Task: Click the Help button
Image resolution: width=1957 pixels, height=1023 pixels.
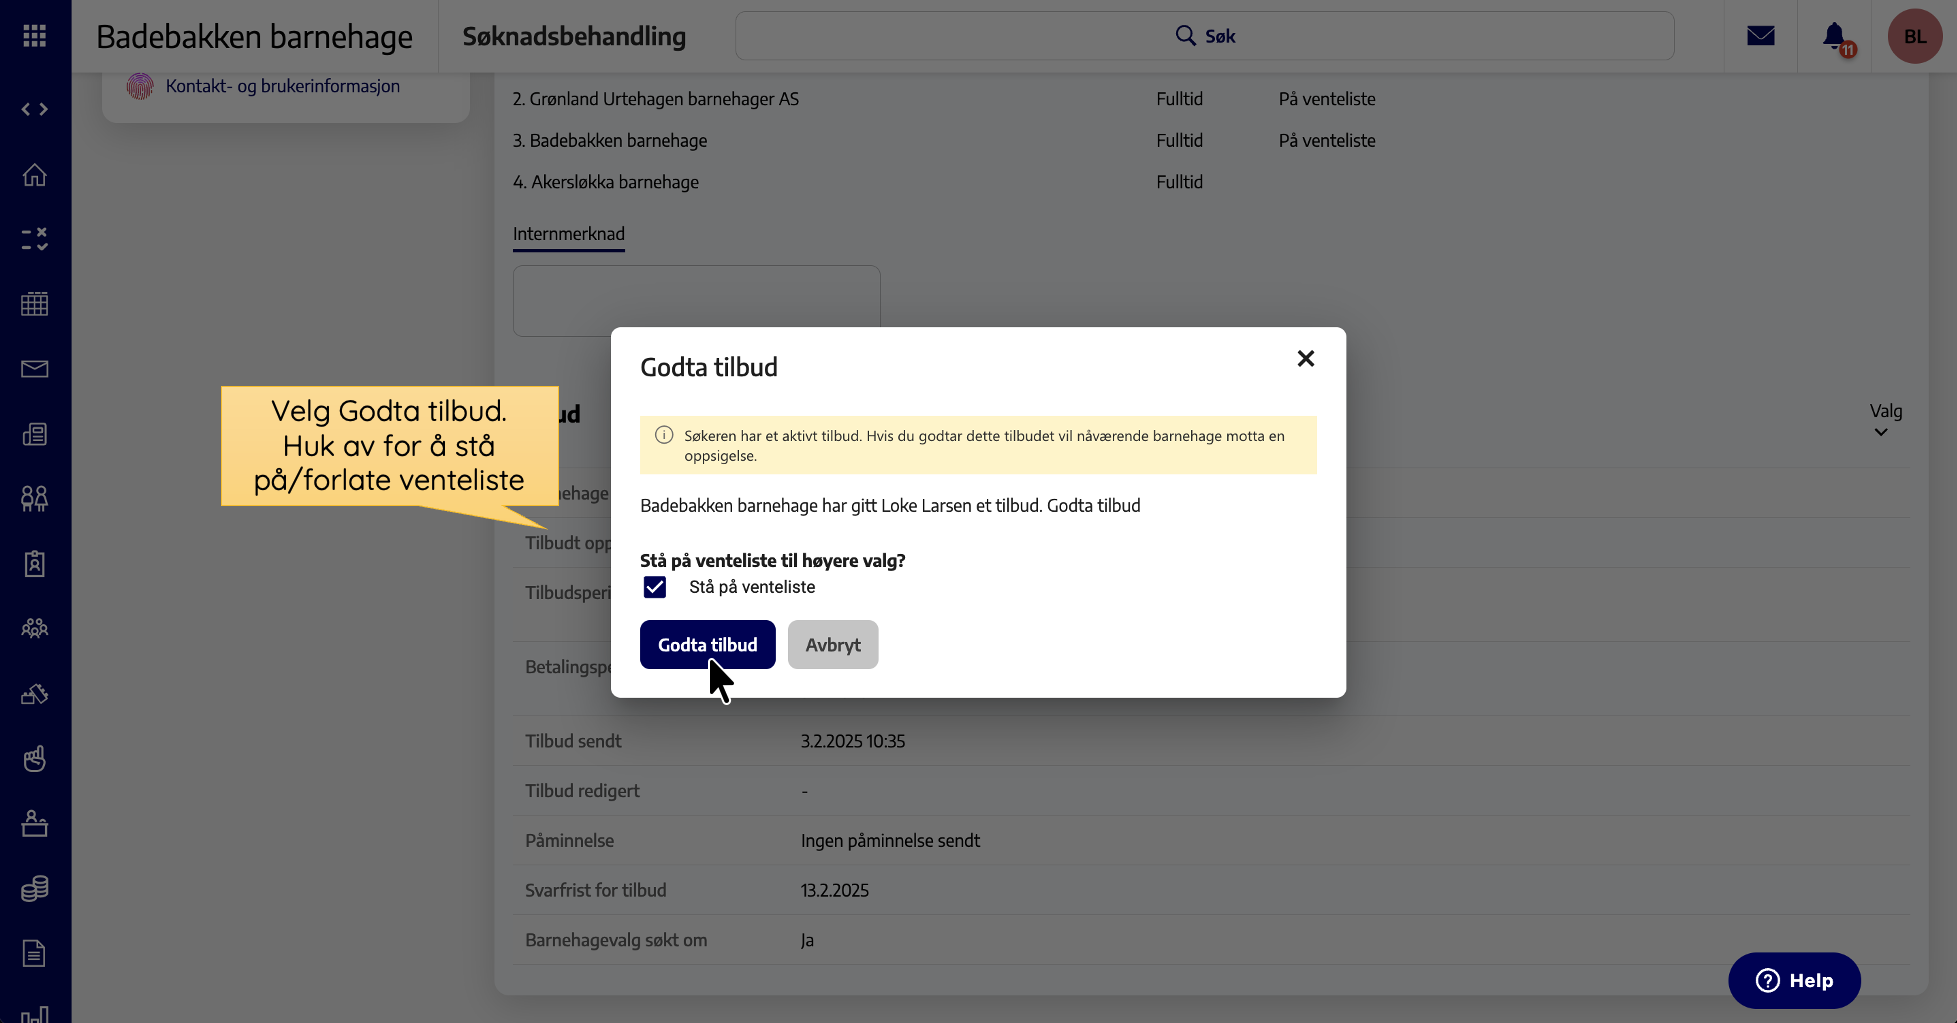Action: click(1794, 980)
